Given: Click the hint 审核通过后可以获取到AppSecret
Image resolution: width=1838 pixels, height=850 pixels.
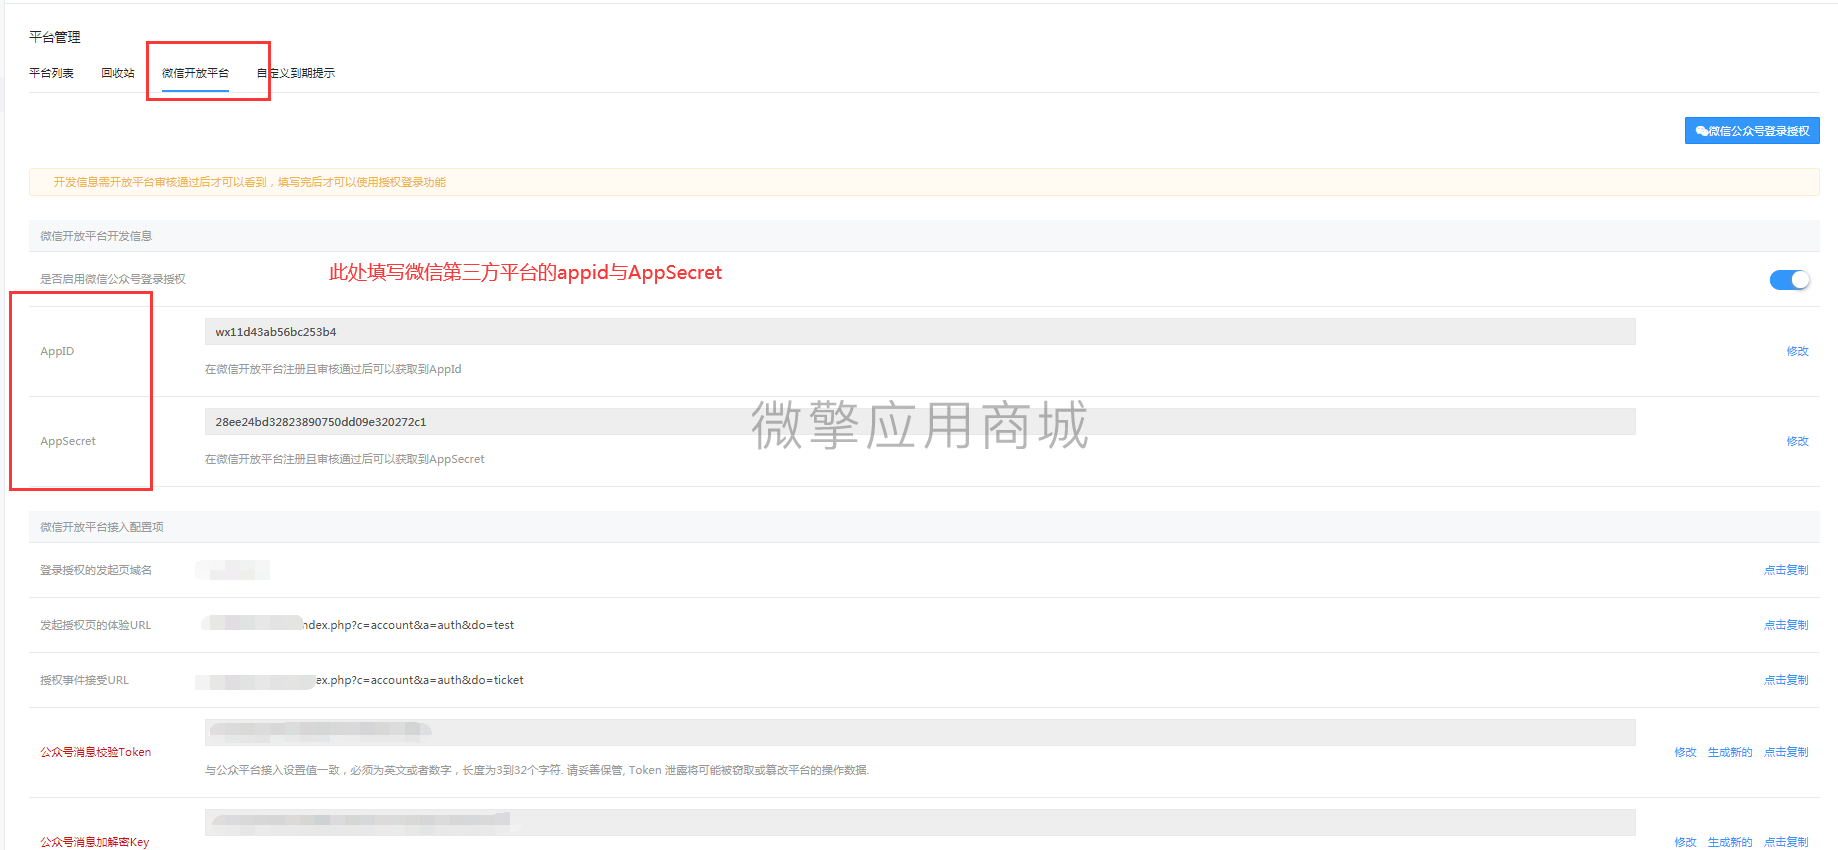Looking at the screenshot, I should coord(345,459).
